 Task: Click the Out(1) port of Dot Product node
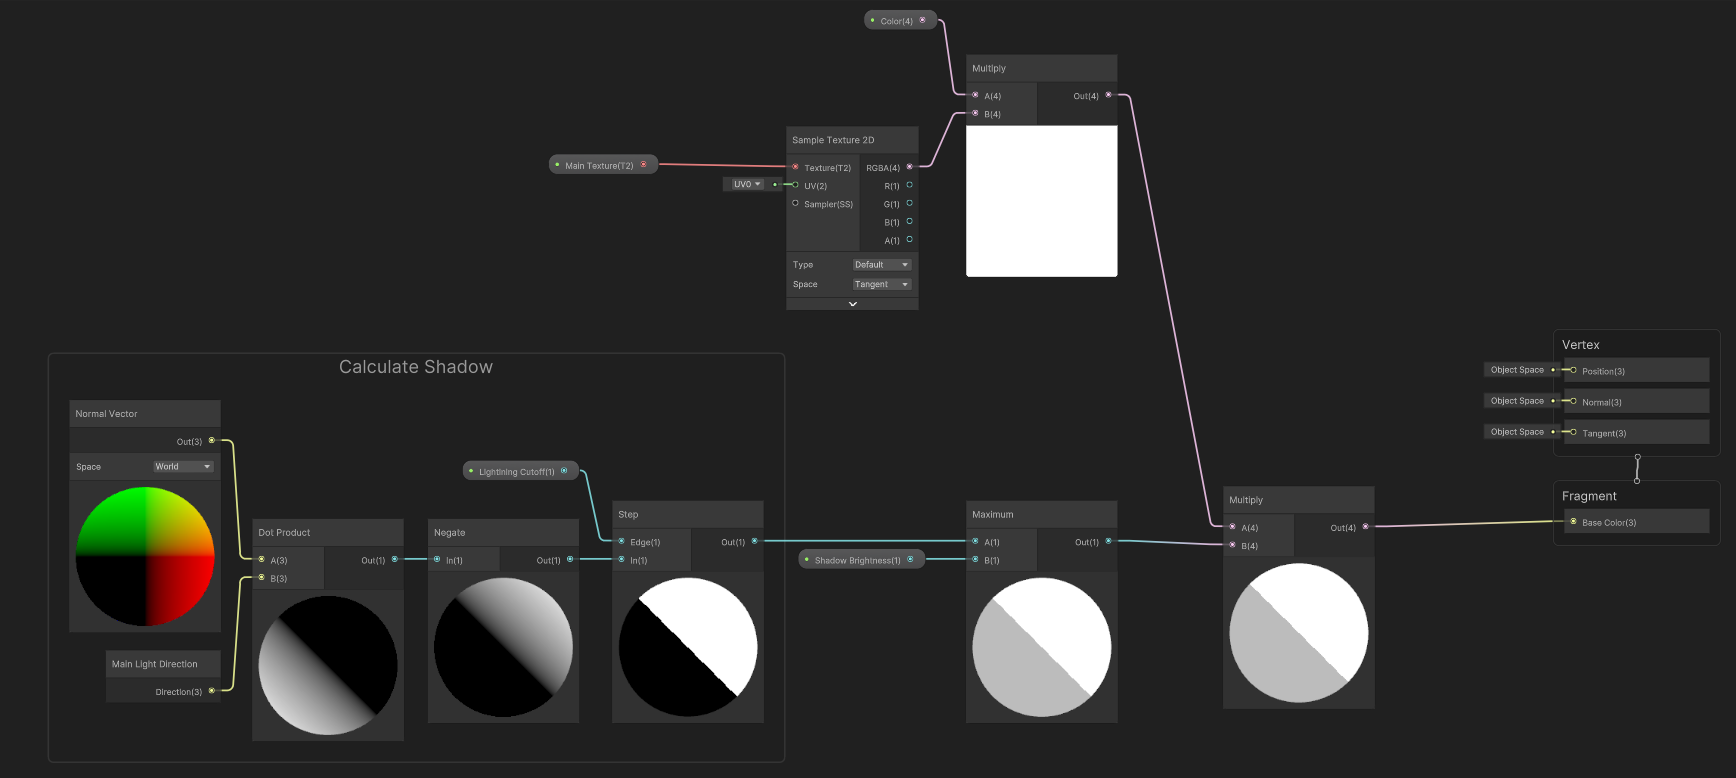pos(395,560)
